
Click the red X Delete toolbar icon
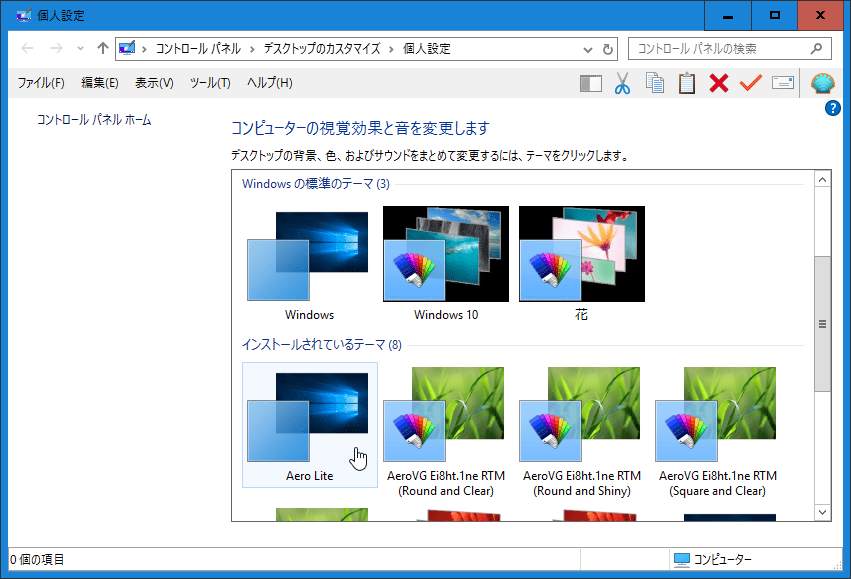click(719, 83)
